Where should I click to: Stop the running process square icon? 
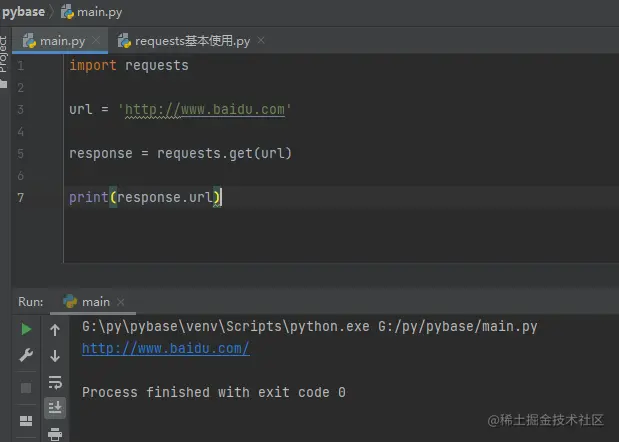tap(26, 388)
